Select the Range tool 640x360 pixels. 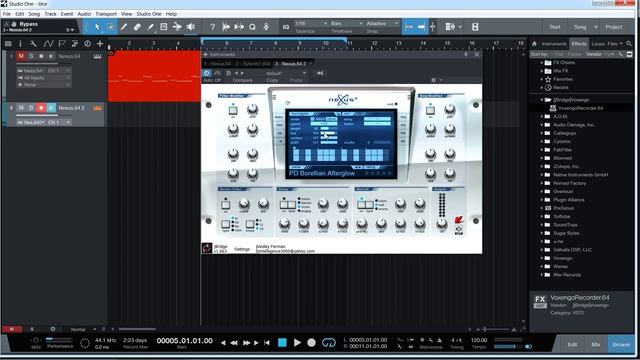[x=111, y=27]
